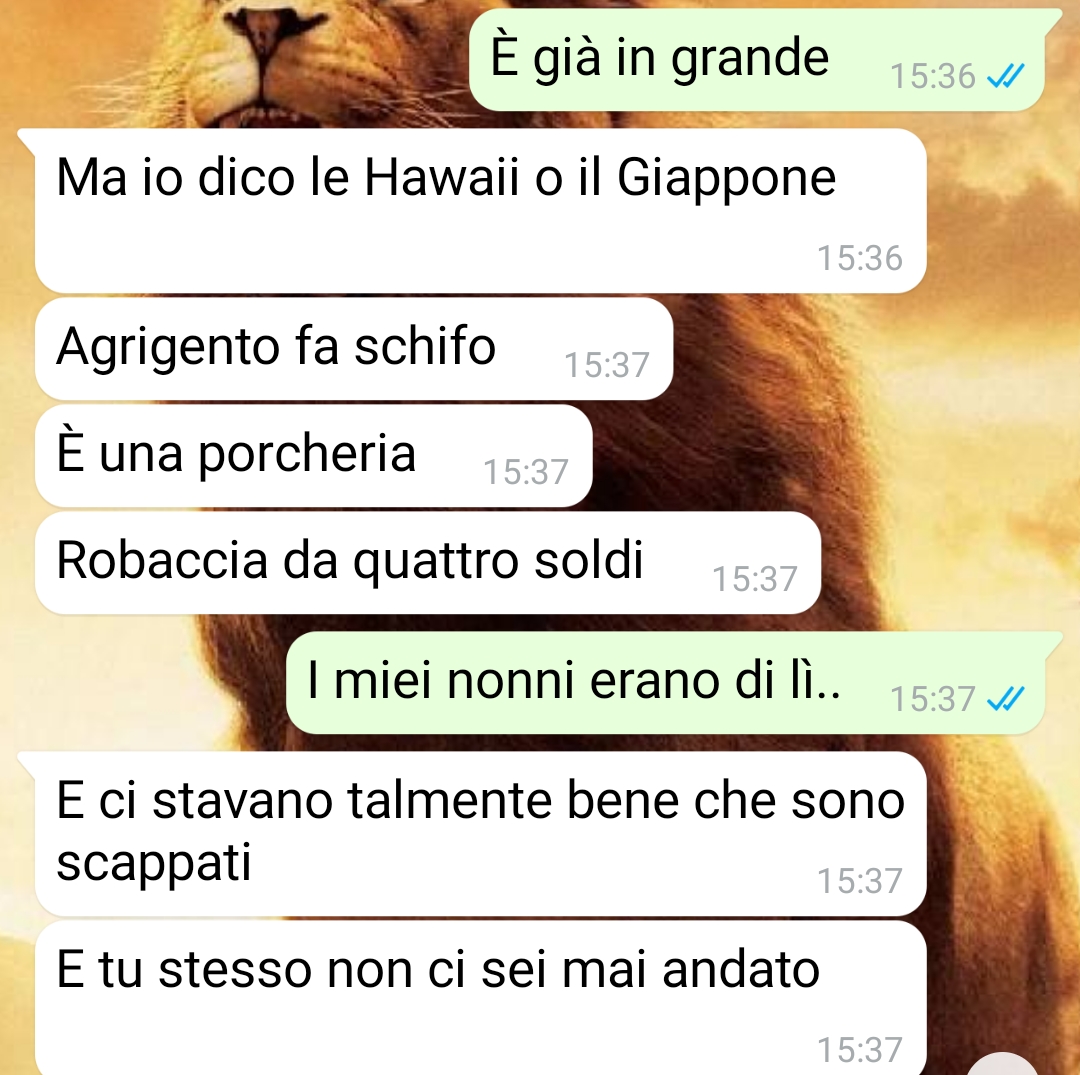Tap the read-receipt ticks on "I miei nonni" message
Image resolution: width=1080 pixels, height=1075 pixels.
click(1006, 699)
